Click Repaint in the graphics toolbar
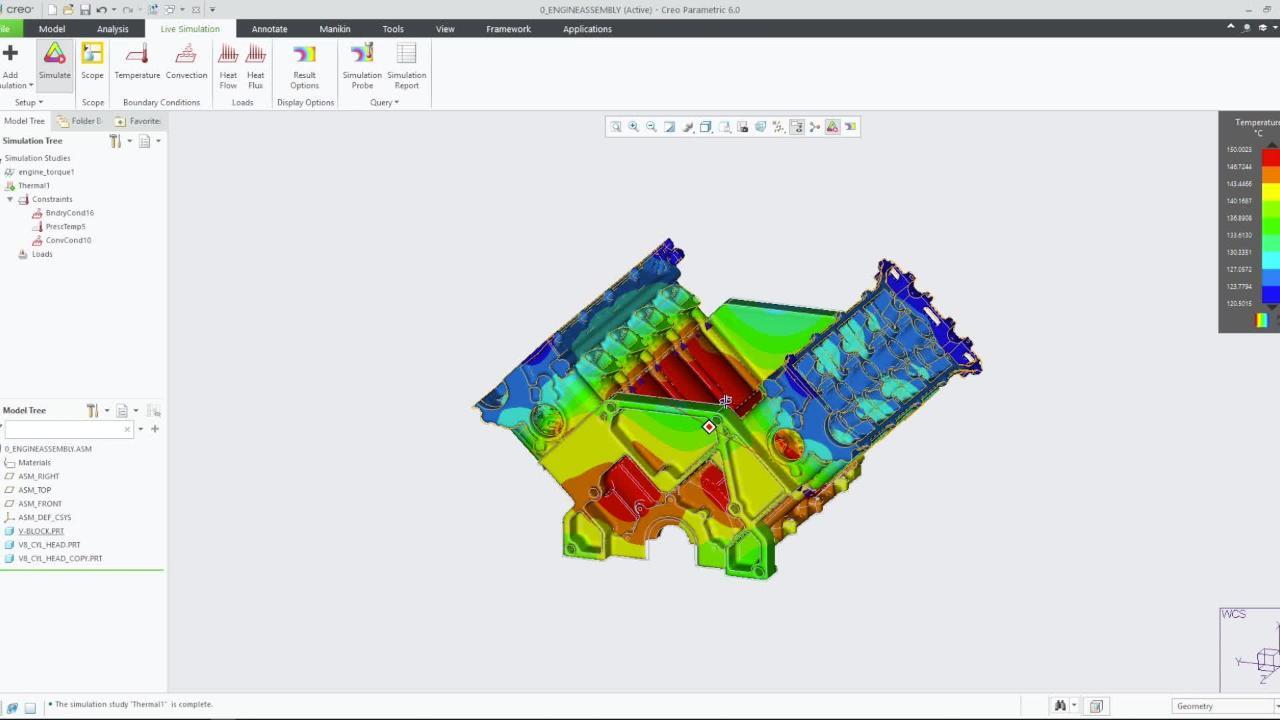The height and width of the screenshot is (720, 1280). (x=670, y=127)
